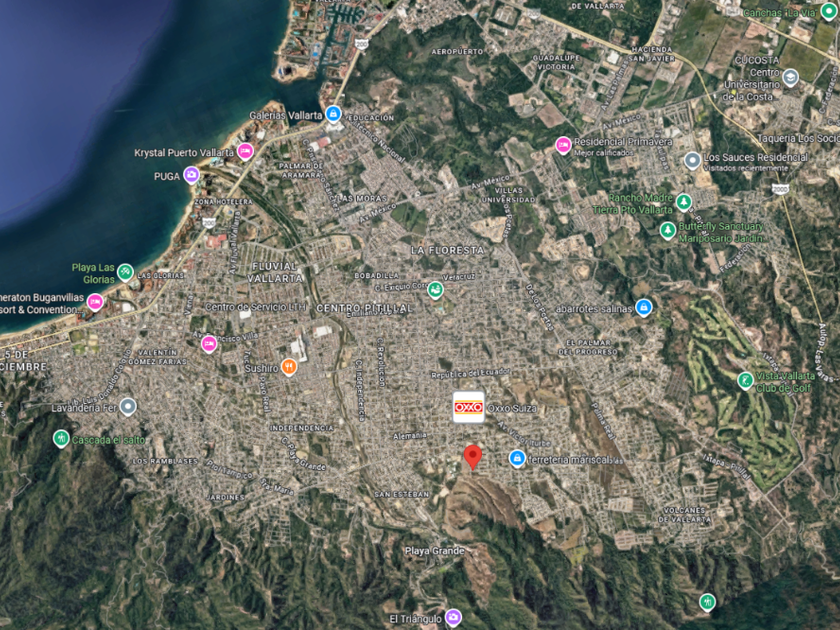Select the Las Glorias neighborhood label
The height and width of the screenshot is (630, 840).
click(161, 275)
